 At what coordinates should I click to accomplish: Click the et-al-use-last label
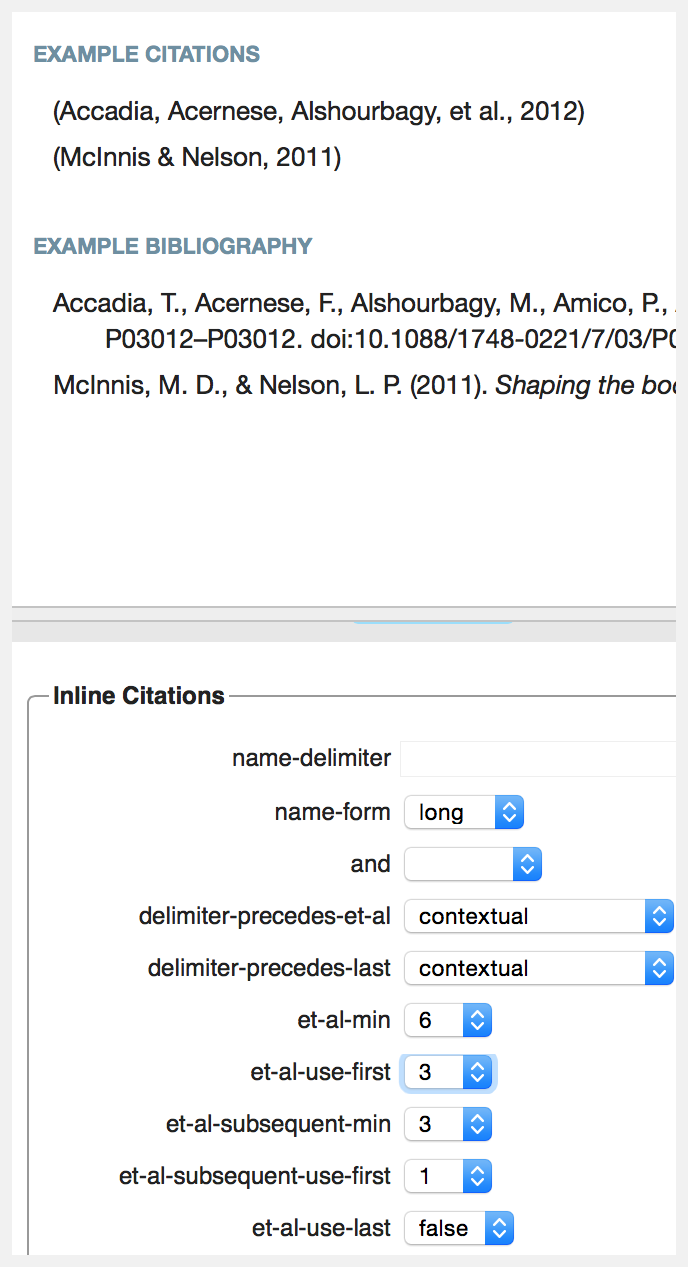coord(321,1228)
